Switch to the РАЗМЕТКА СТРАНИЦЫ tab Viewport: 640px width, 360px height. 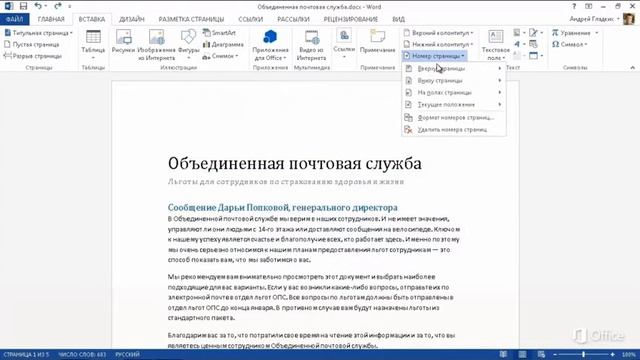coord(191,19)
